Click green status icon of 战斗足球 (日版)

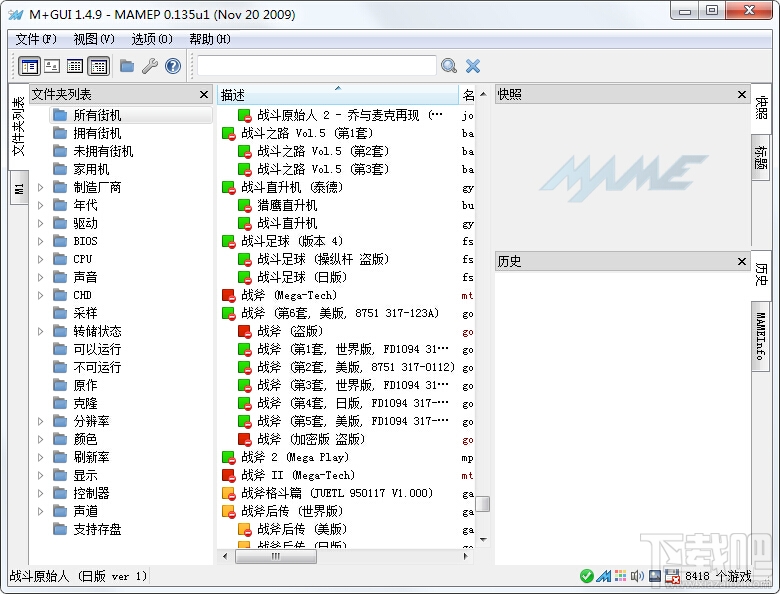click(244, 277)
